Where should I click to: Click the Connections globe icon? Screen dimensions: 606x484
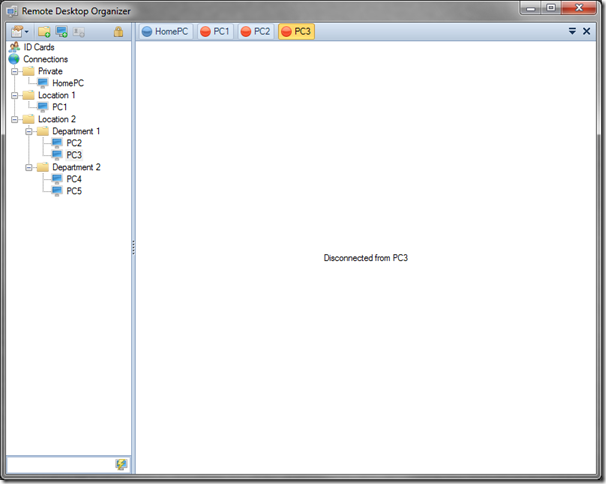(14, 59)
